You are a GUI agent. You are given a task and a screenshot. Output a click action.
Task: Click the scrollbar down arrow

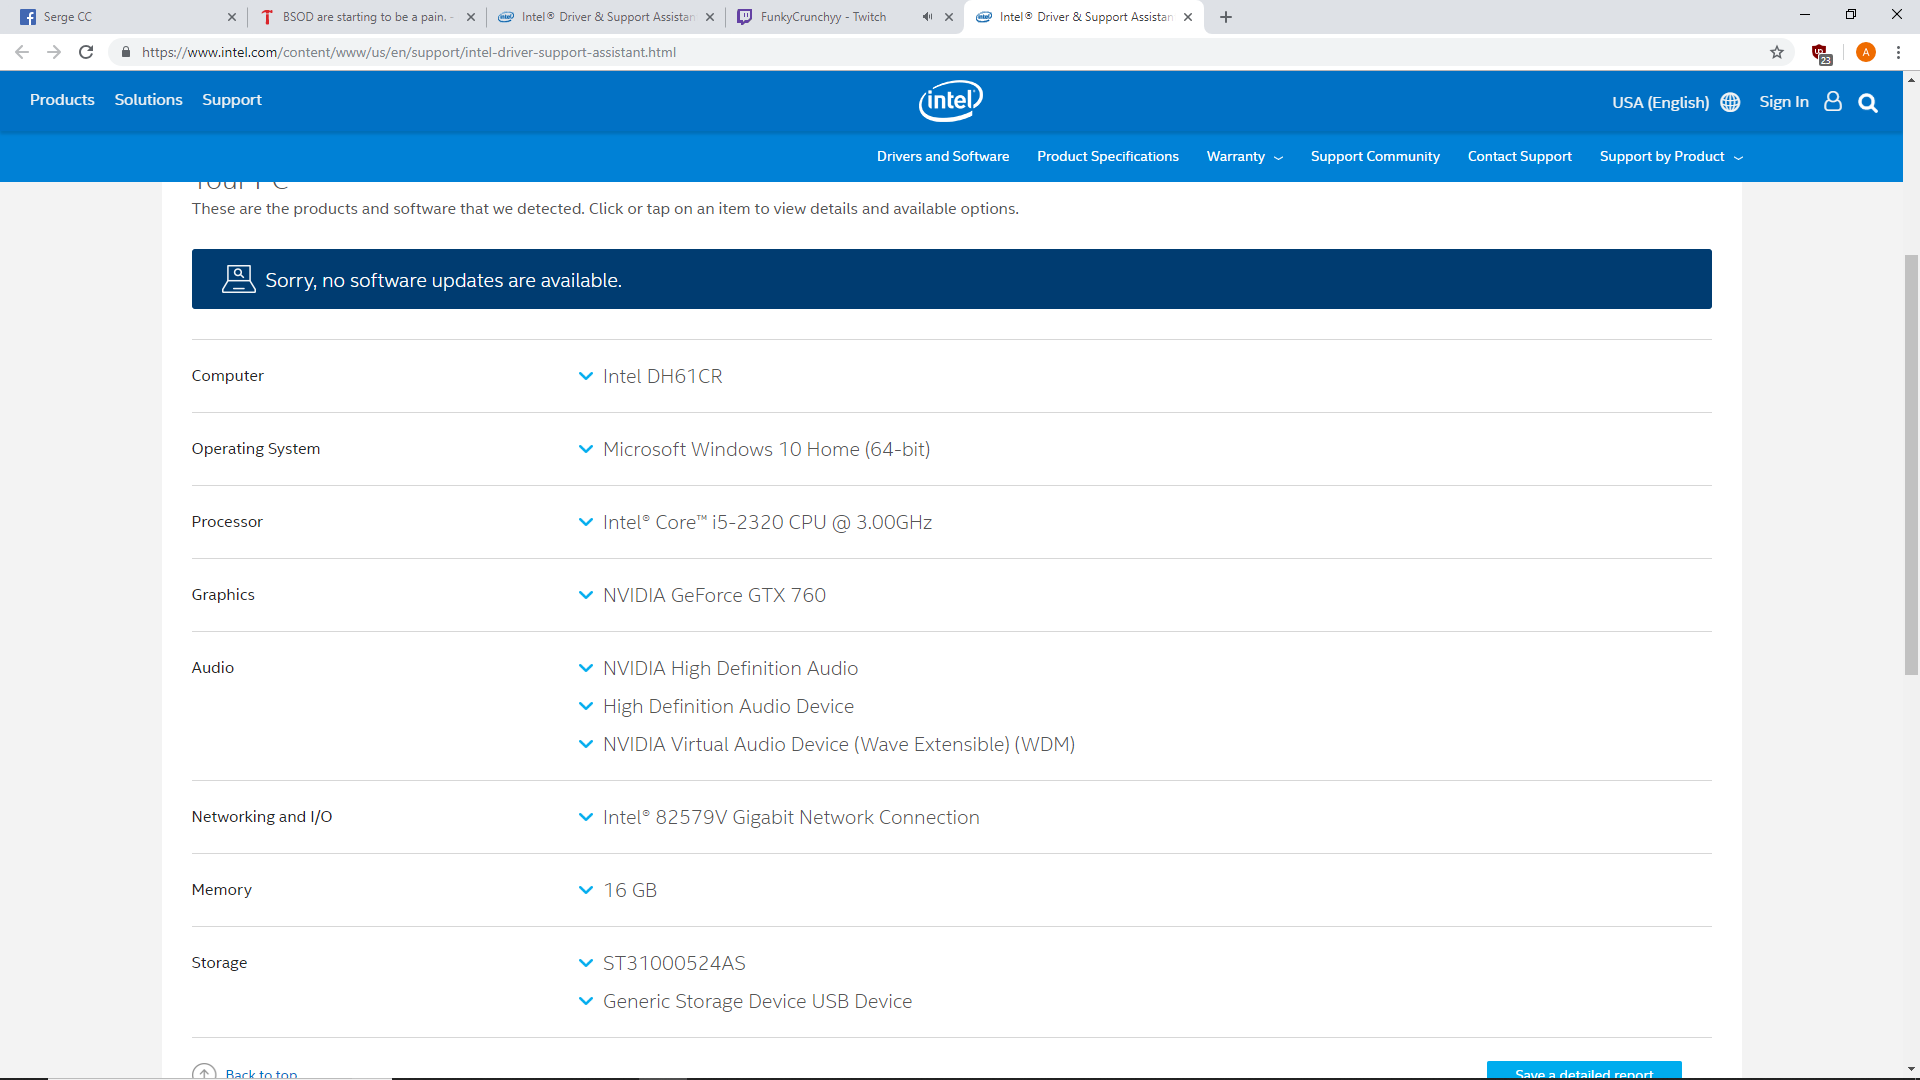(1911, 1069)
